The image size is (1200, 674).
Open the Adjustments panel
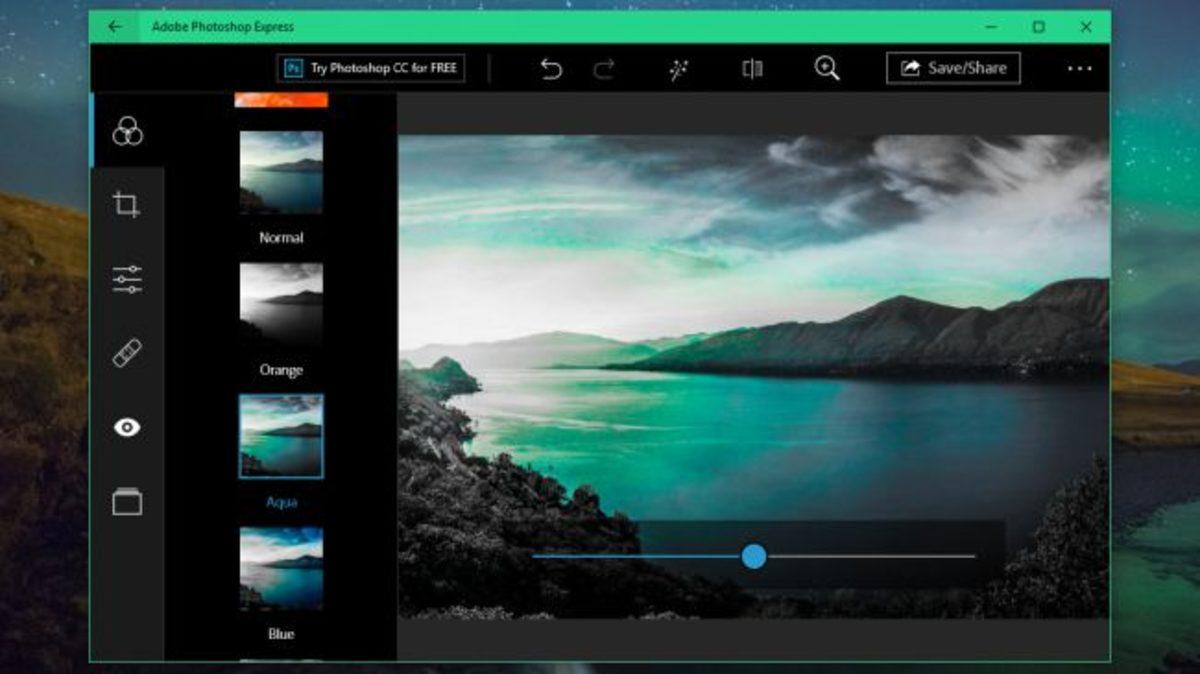[127, 281]
